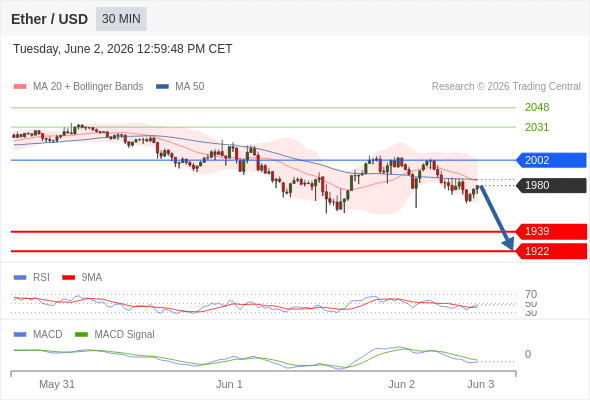Click the Jun 2 date axis label

401,384
